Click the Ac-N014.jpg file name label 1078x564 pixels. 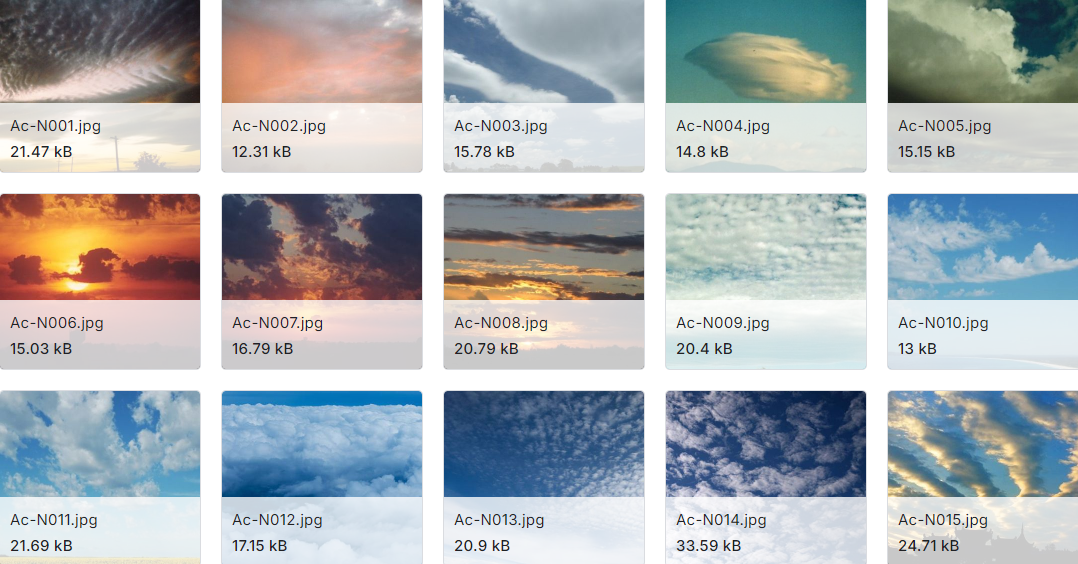click(722, 520)
